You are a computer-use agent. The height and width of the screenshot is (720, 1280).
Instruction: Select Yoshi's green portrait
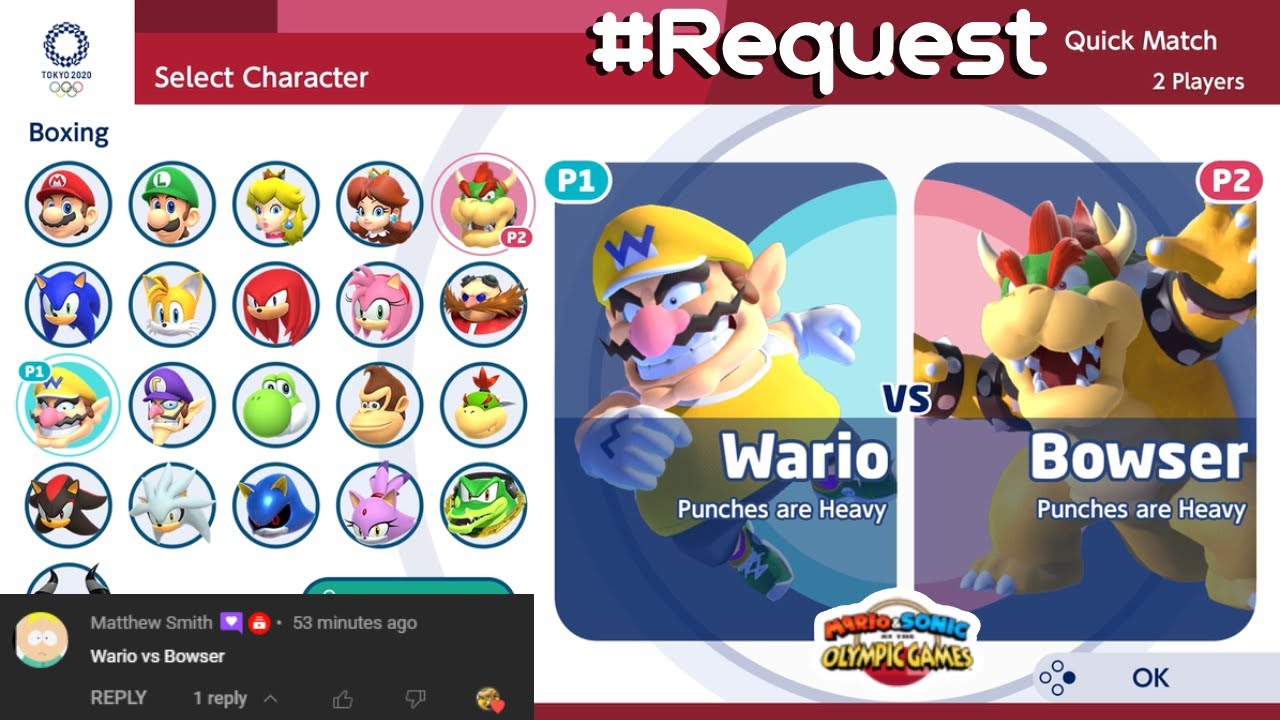tap(276, 405)
